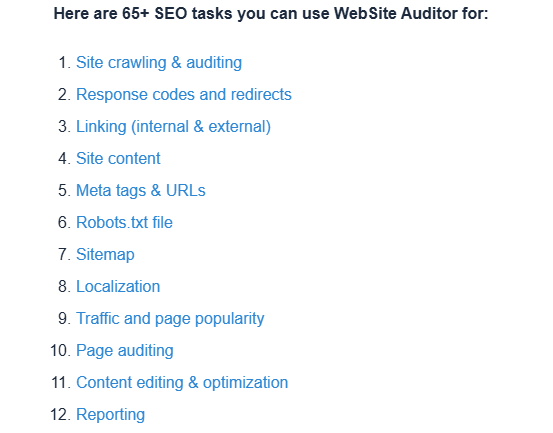Click list number 12 beside Reporting
Image resolution: width=553 pixels, height=433 pixels.
pyautogui.click(x=61, y=415)
